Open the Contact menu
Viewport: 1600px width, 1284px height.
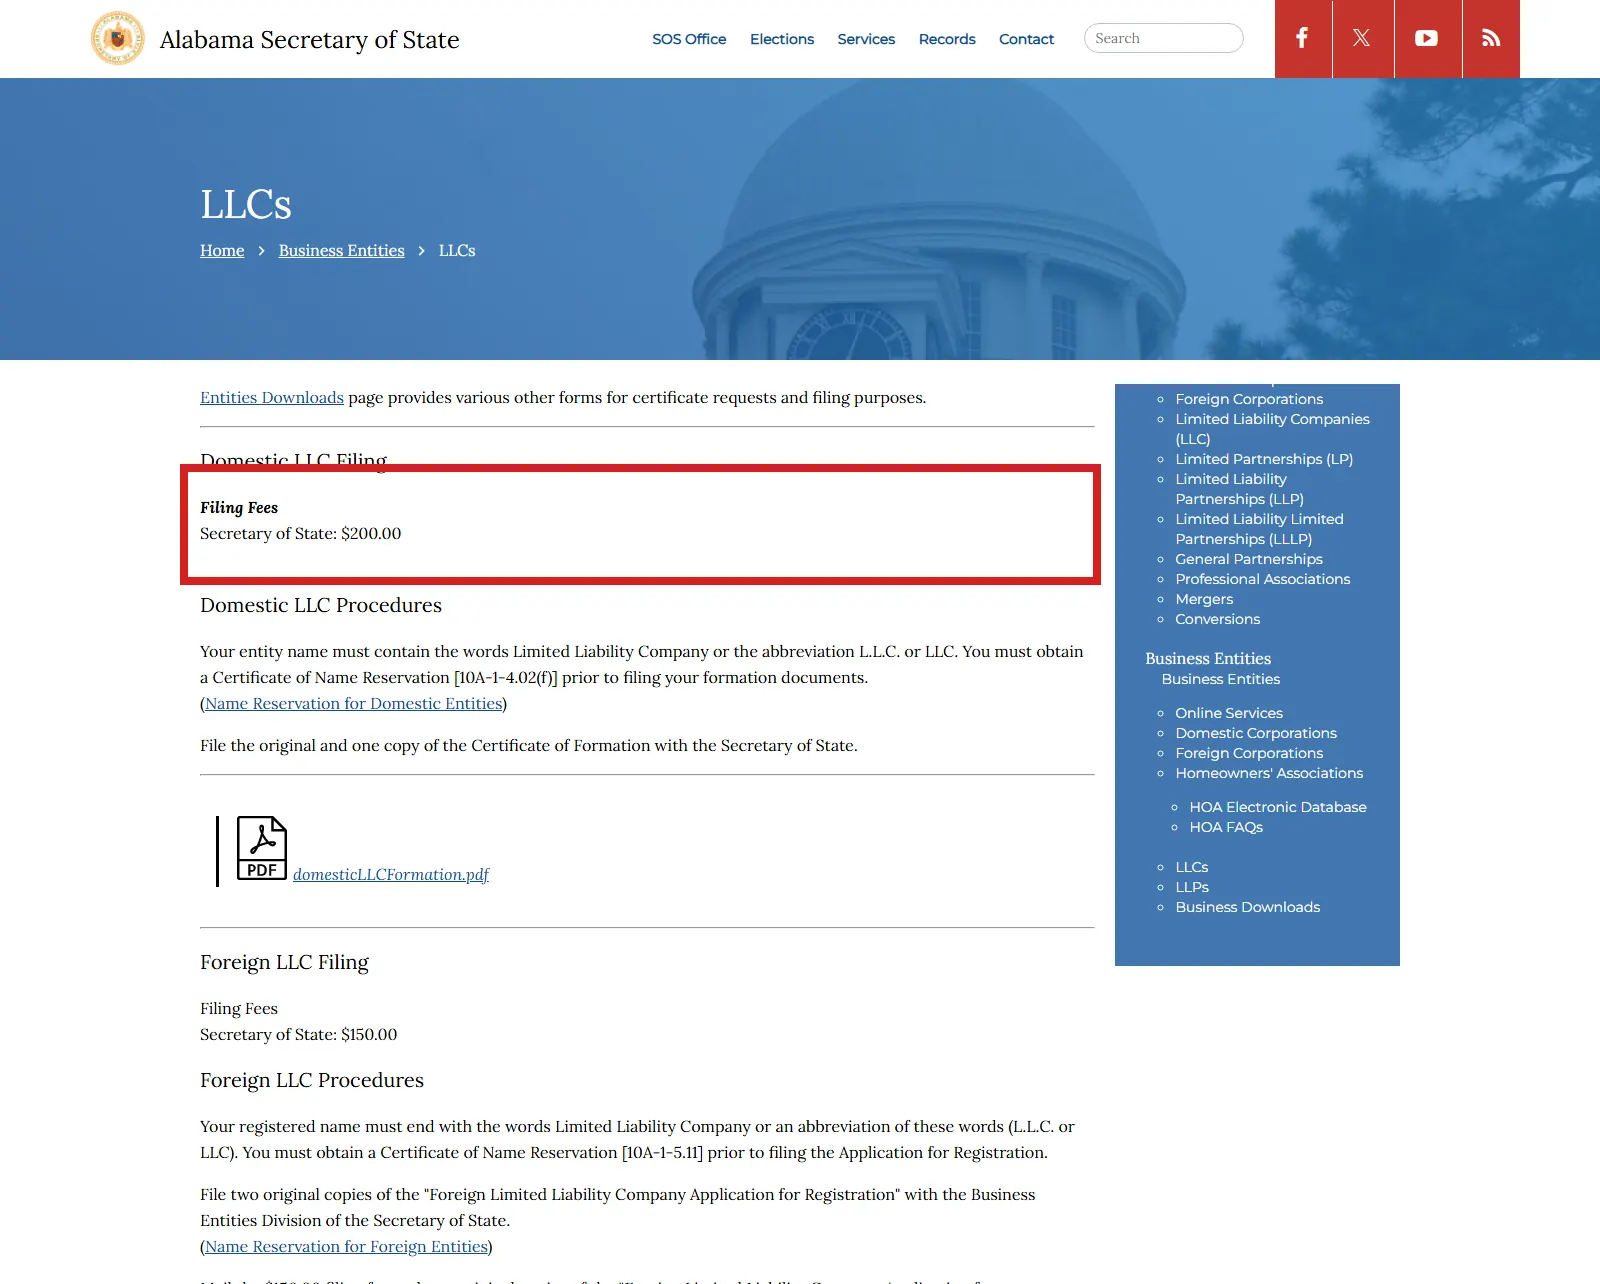[x=1026, y=39]
